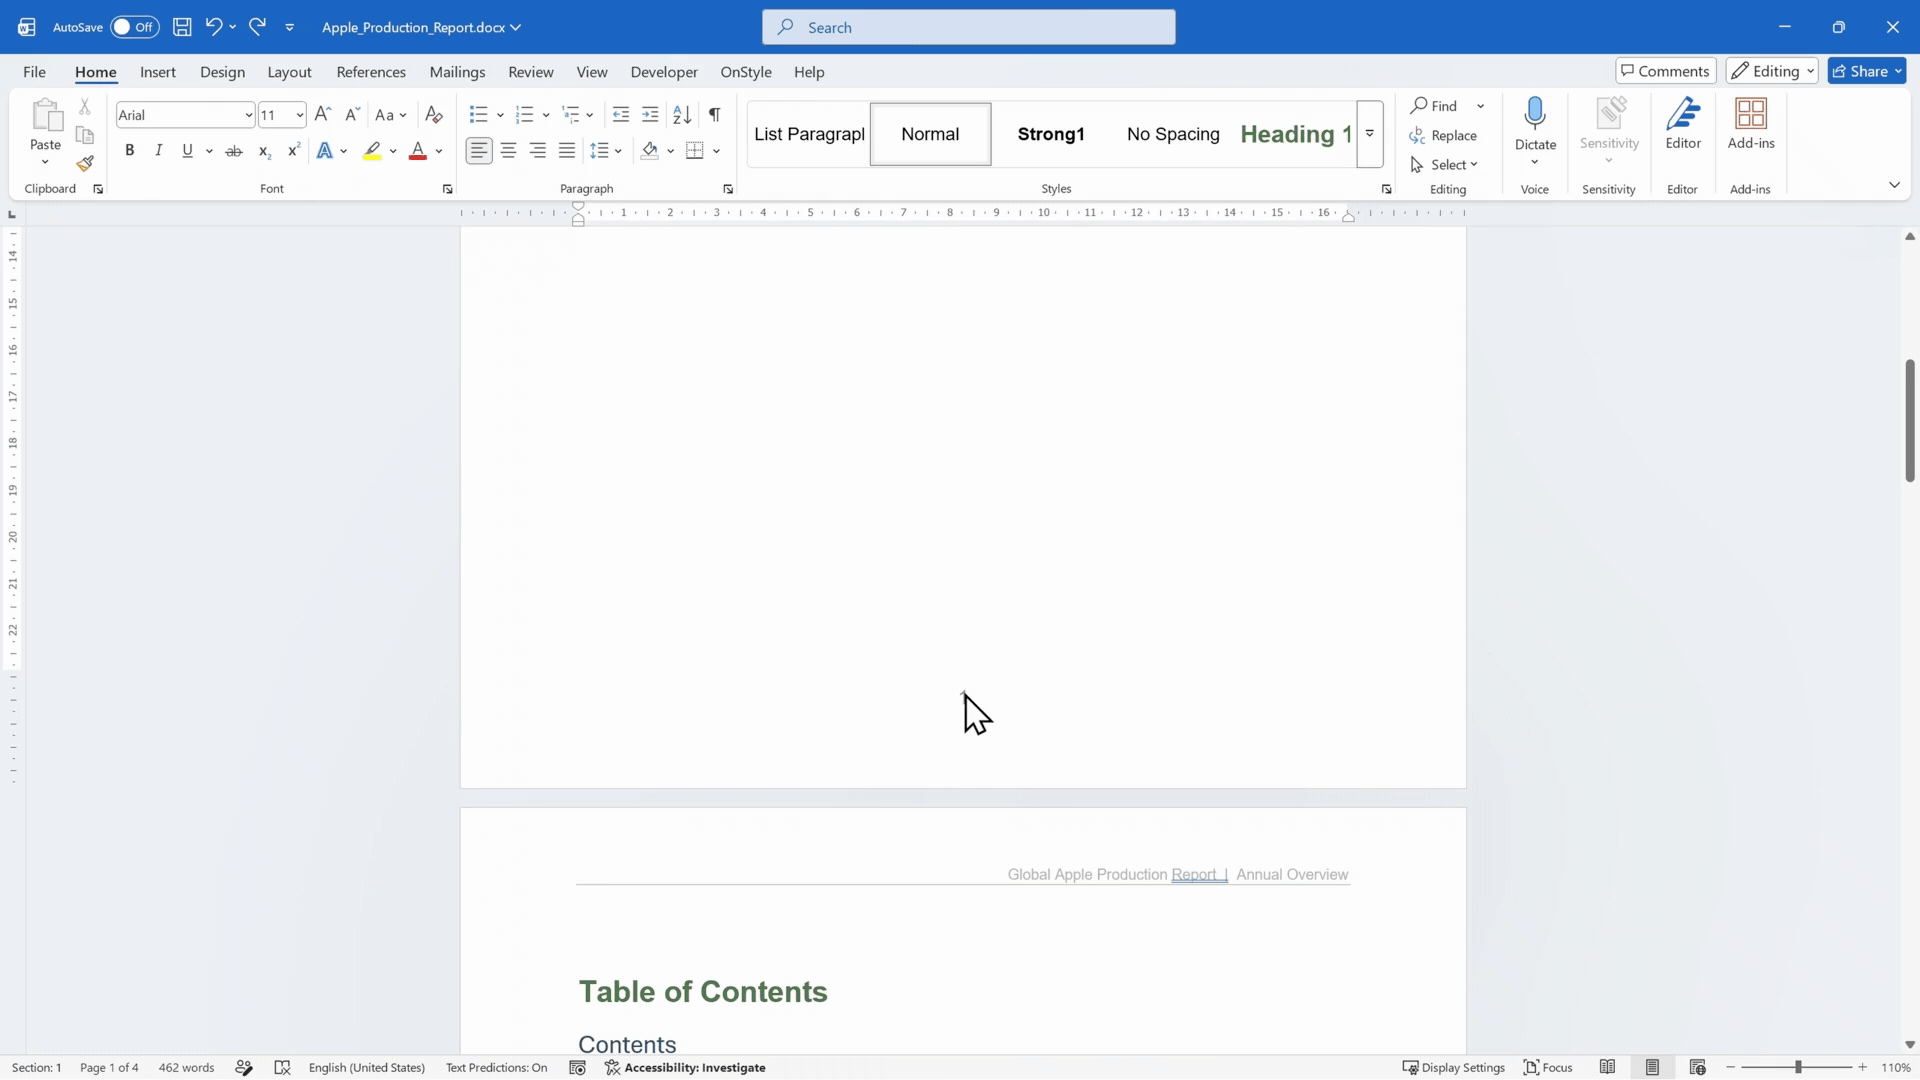The width and height of the screenshot is (1920, 1080).
Task: Open the Select dropdown in Editing
Action: click(1445, 165)
